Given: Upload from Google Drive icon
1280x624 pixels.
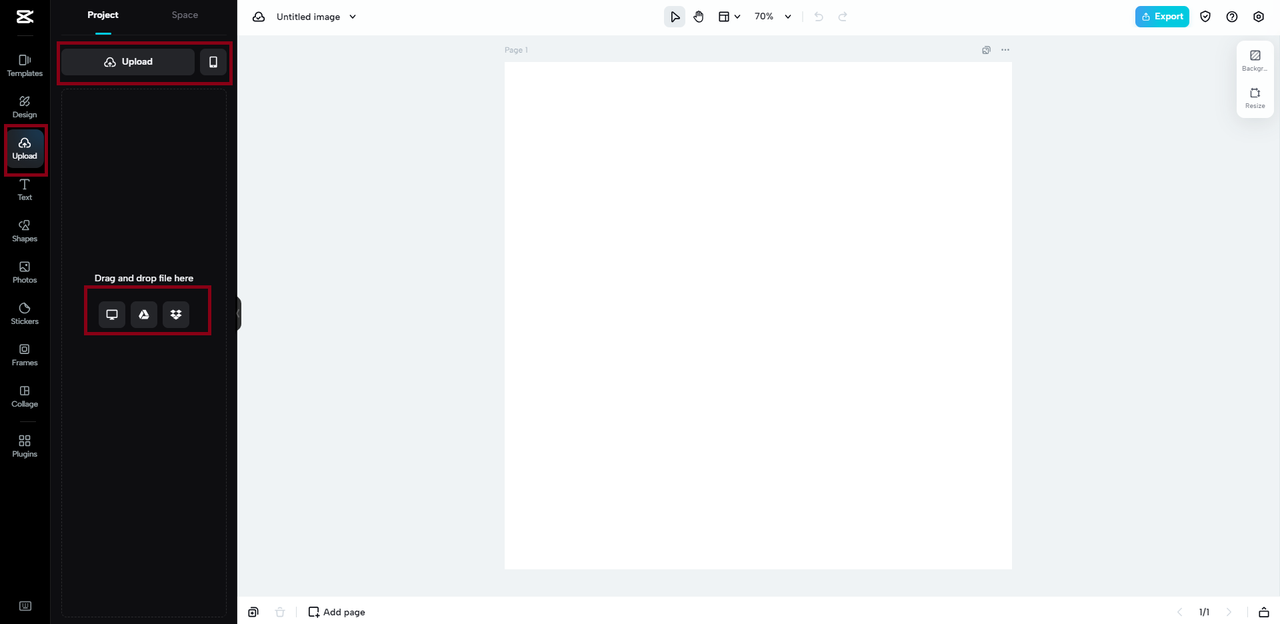Looking at the screenshot, I should point(144,314).
